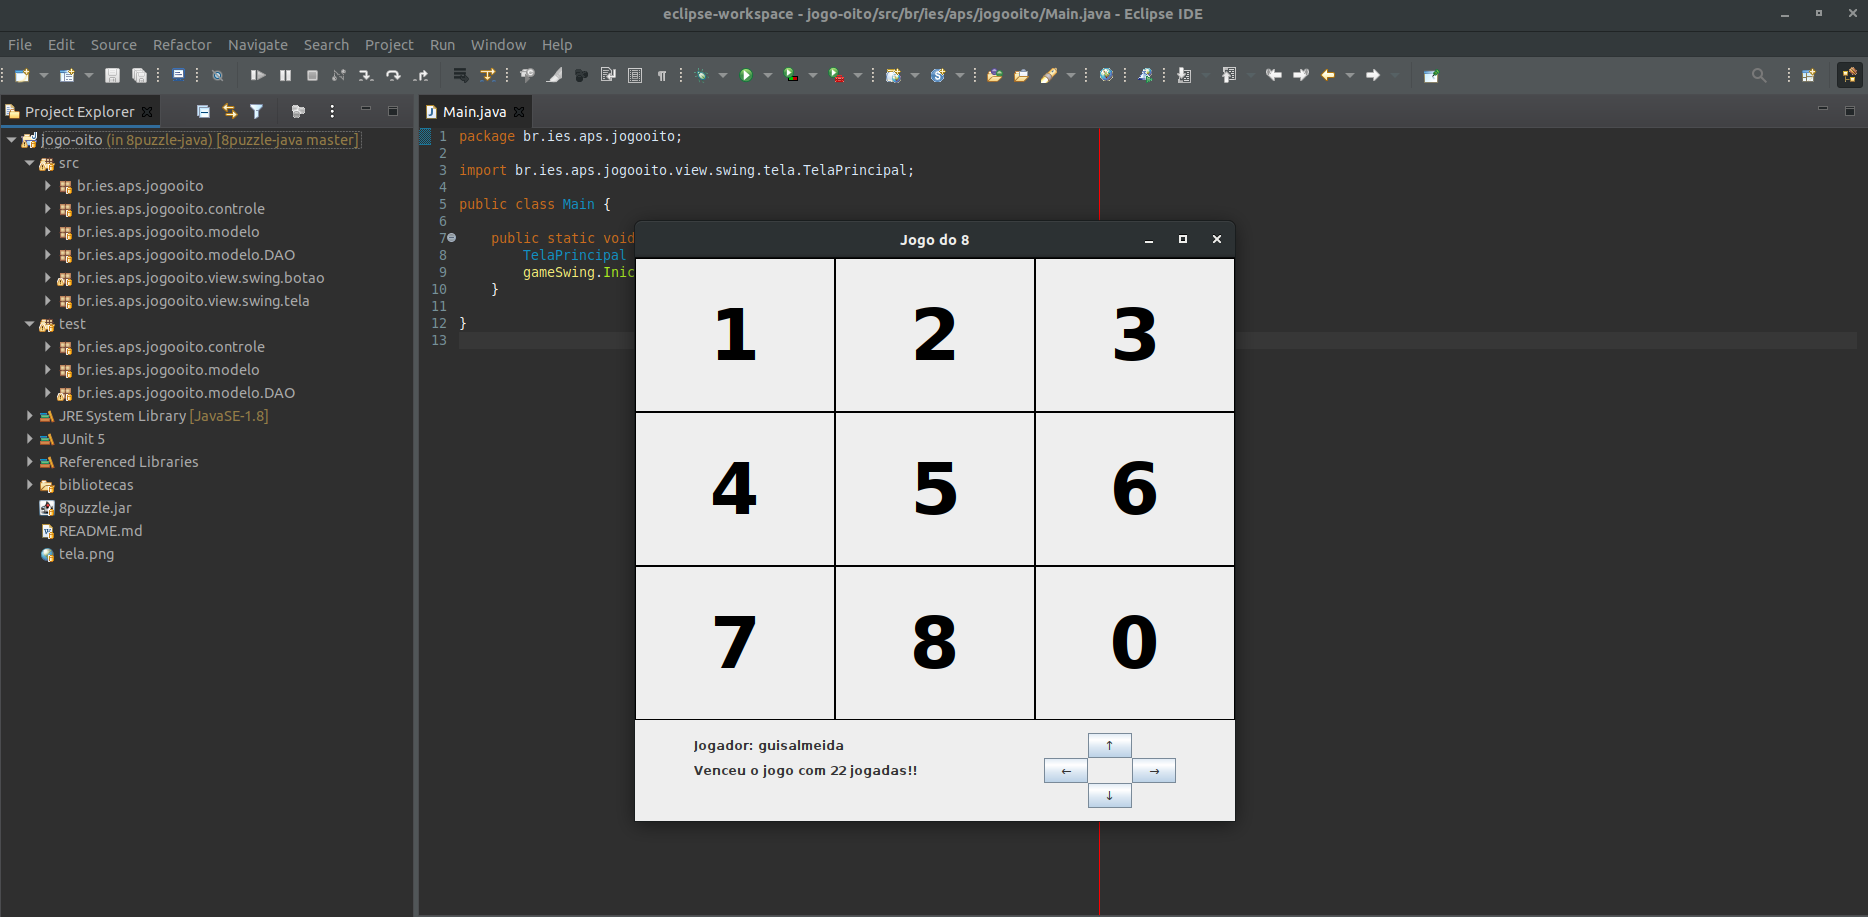Screen dimensions: 1868x917
Task: Click Collapse All in Project Explorer
Action: 203,112
